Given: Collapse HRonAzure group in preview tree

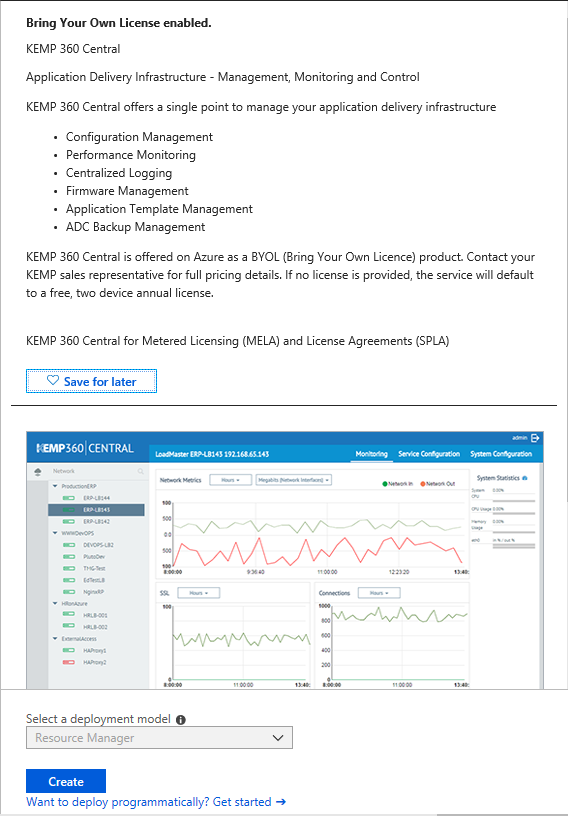Looking at the screenshot, I should 55,604.
